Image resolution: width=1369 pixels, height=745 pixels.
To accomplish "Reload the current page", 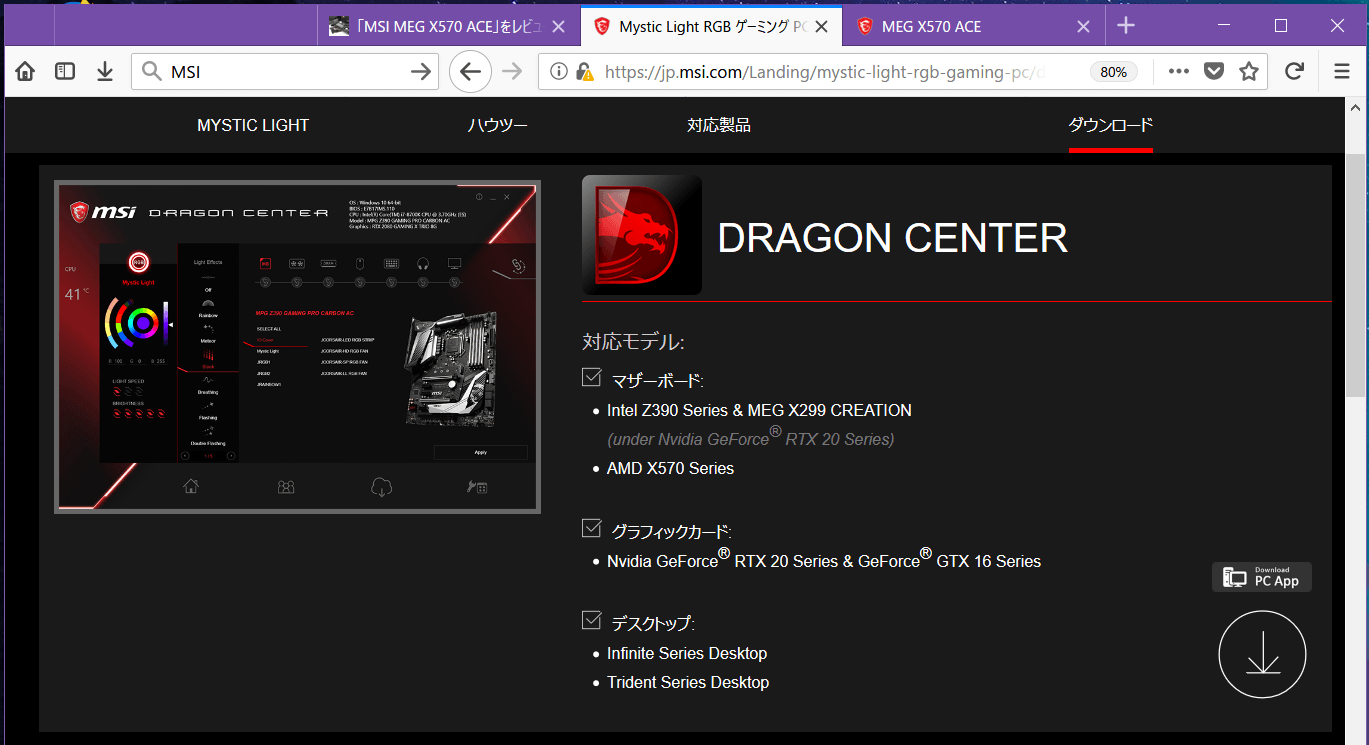I will [1294, 72].
